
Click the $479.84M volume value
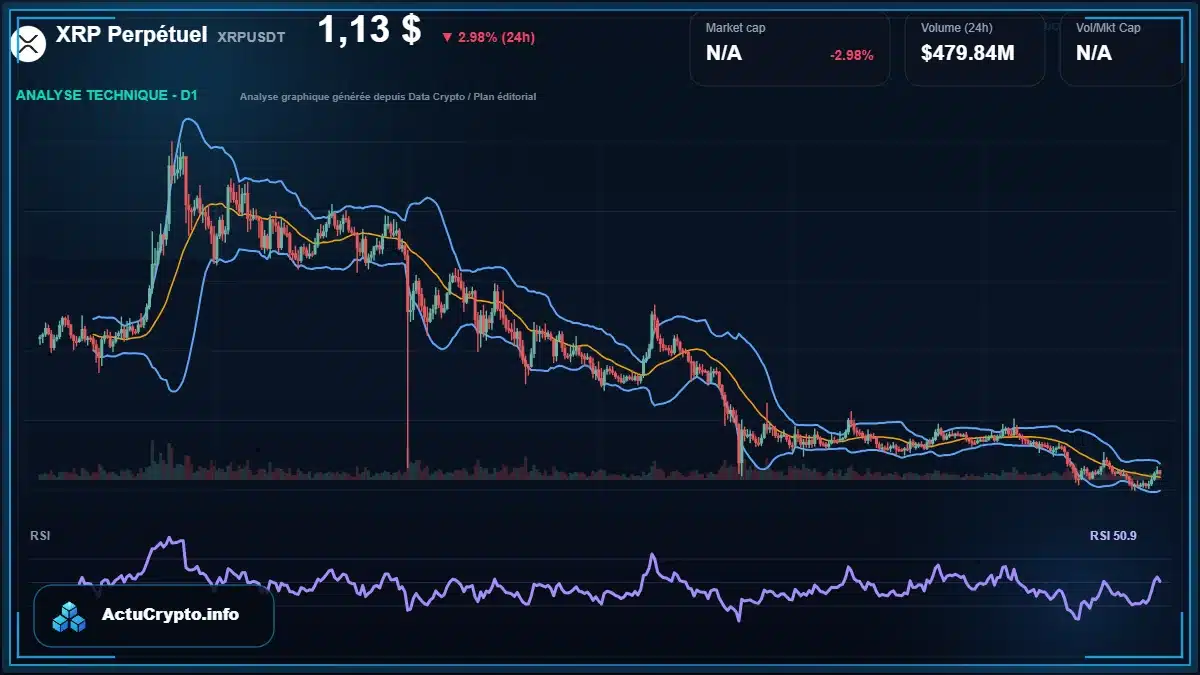pos(967,53)
